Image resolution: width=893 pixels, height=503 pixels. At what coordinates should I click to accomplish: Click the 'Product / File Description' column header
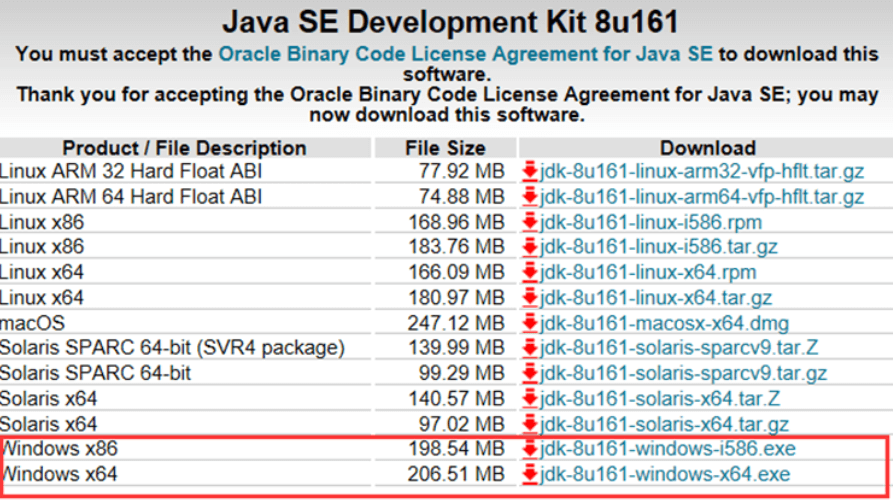pyautogui.click(x=185, y=148)
